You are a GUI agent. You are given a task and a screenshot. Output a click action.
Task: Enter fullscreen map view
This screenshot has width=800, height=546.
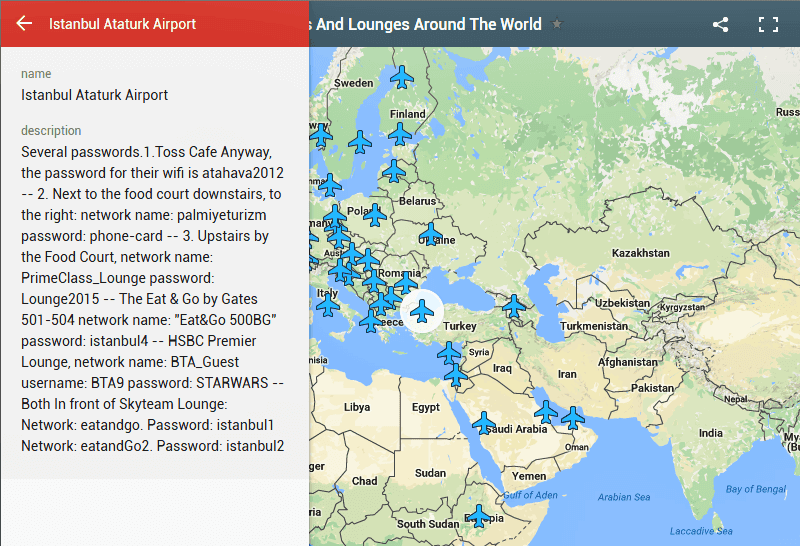[x=768, y=25]
